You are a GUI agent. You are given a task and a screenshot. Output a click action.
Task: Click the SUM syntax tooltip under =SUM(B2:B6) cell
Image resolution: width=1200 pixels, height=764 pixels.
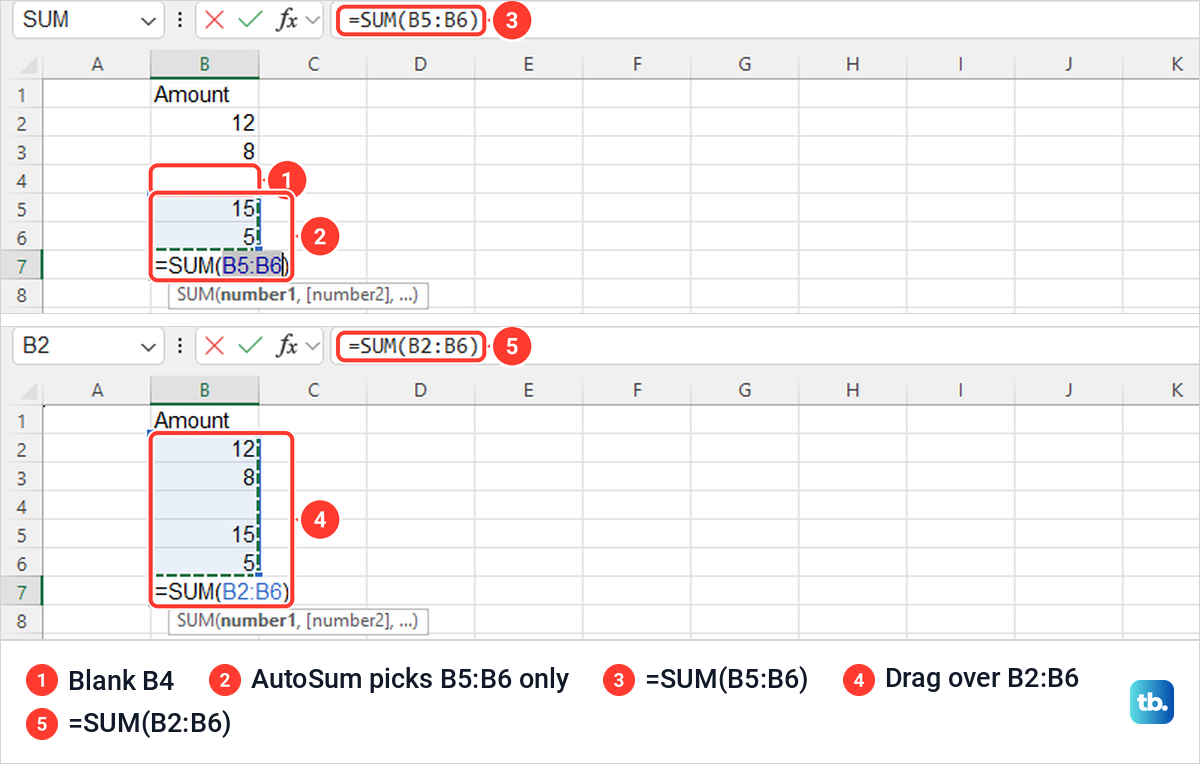[x=298, y=621]
